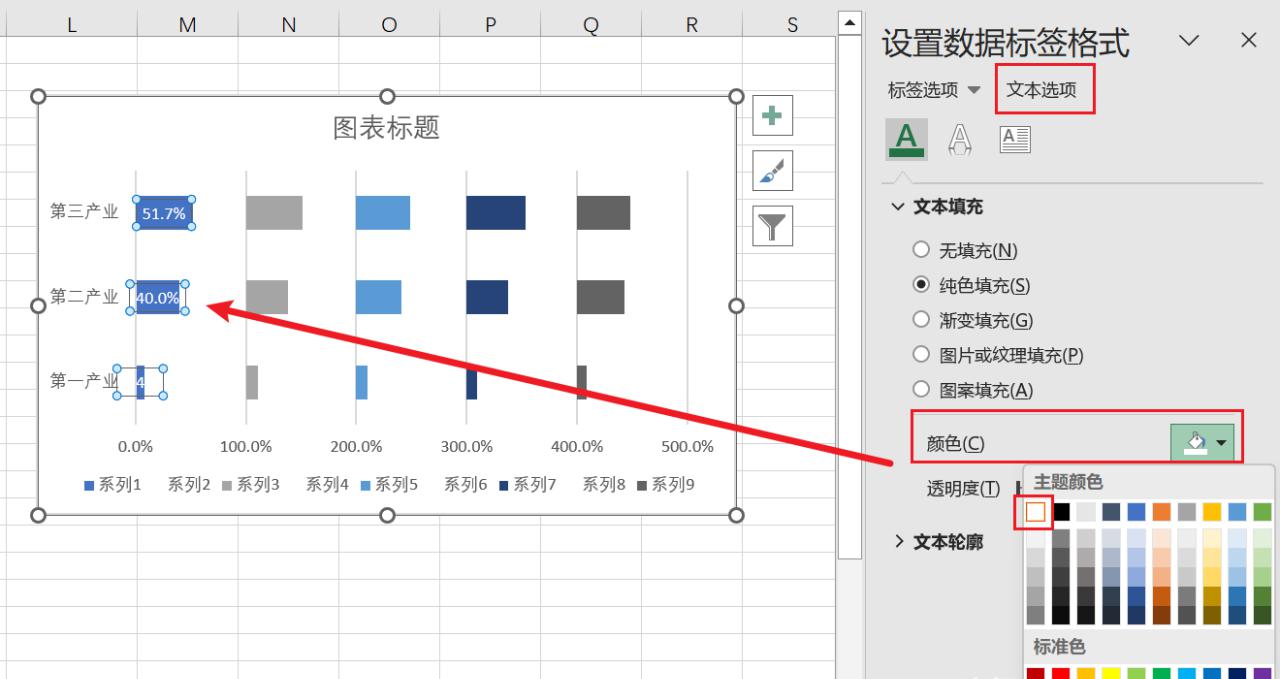Click the 透明度(T) label

coord(963,488)
